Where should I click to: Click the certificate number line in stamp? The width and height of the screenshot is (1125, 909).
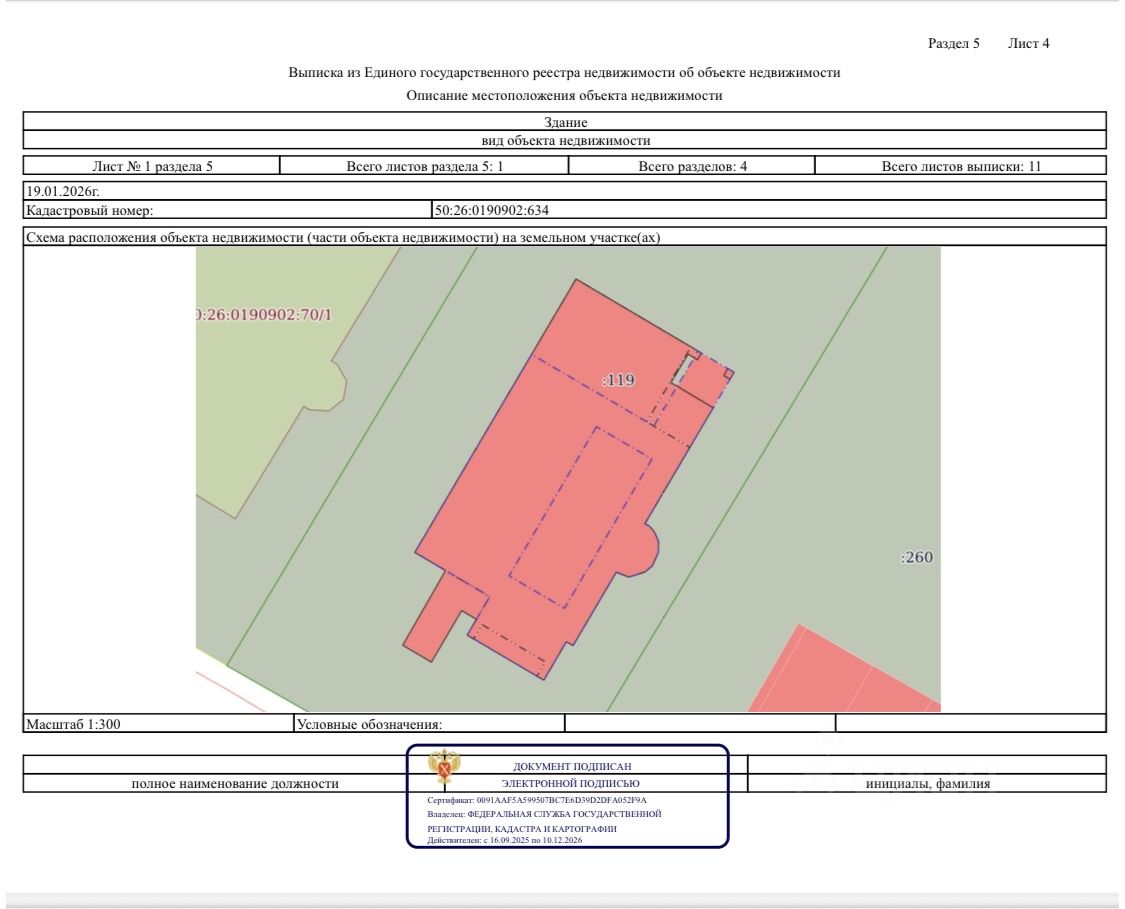537,800
